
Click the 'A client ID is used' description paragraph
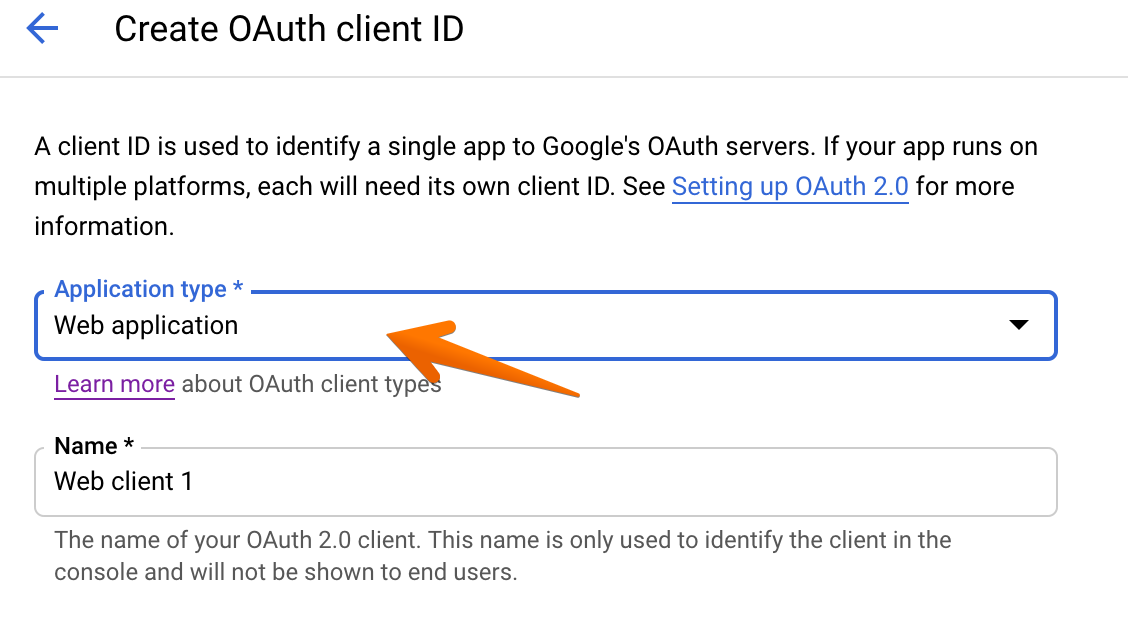(x=536, y=186)
